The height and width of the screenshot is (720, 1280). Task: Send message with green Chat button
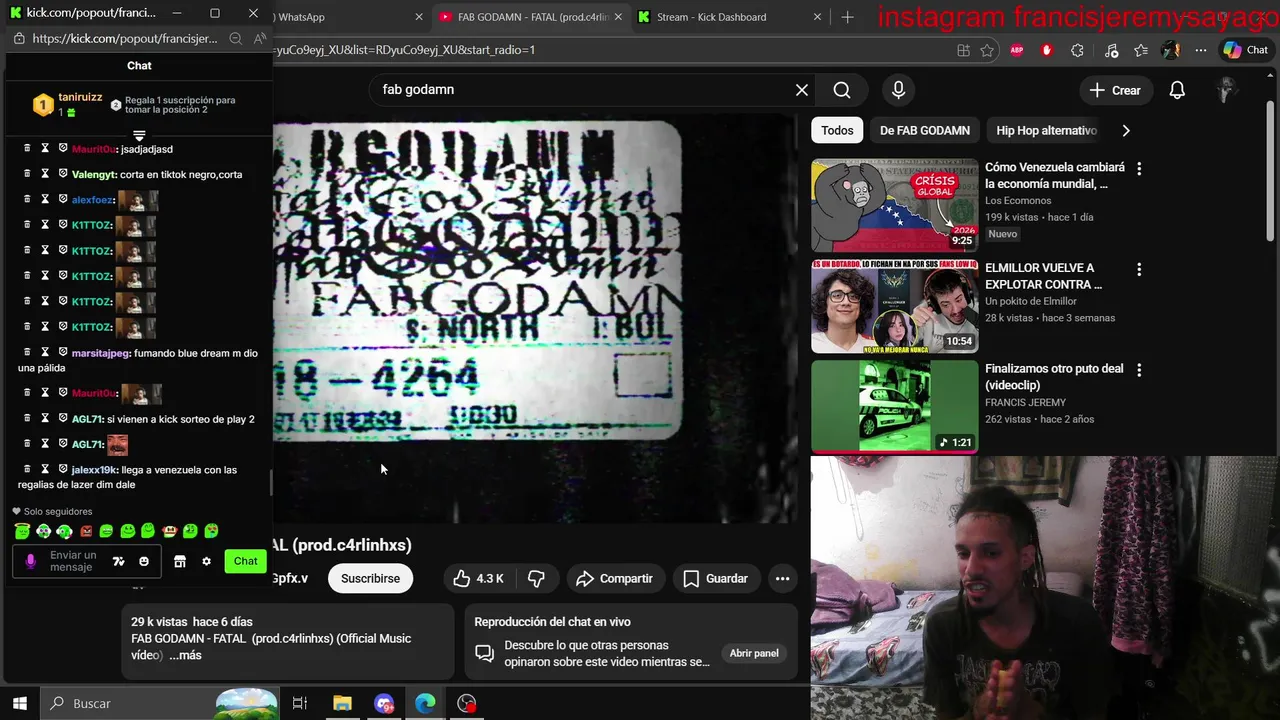click(x=246, y=561)
